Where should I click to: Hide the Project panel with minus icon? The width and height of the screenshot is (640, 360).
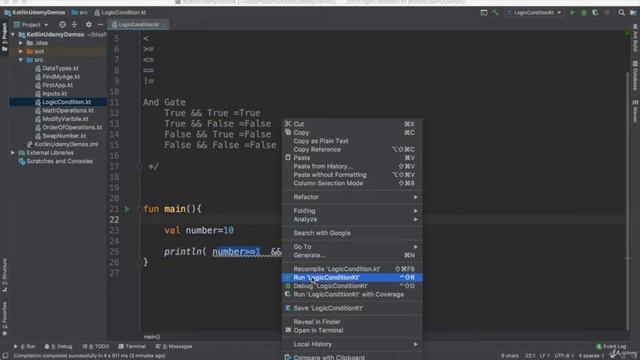pos(100,24)
